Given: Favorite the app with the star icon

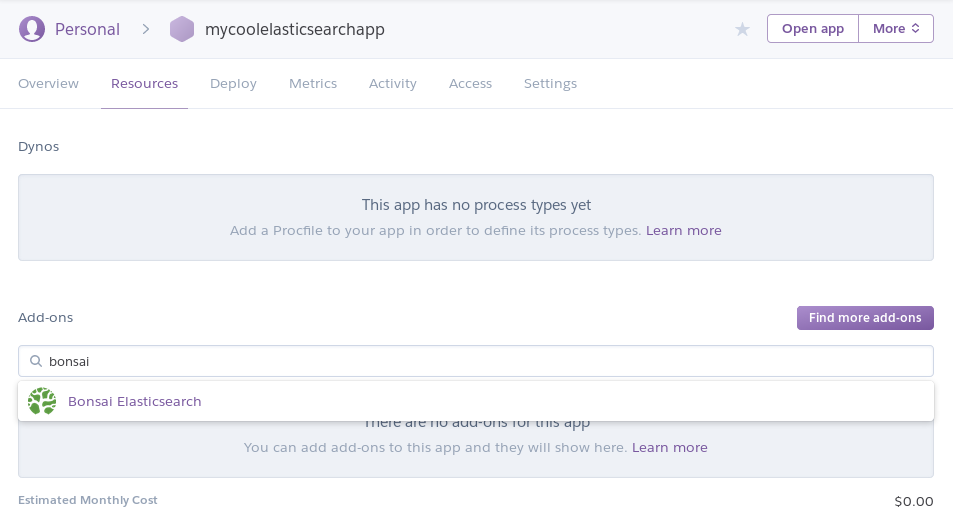Looking at the screenshot, I should coord(742,29).
